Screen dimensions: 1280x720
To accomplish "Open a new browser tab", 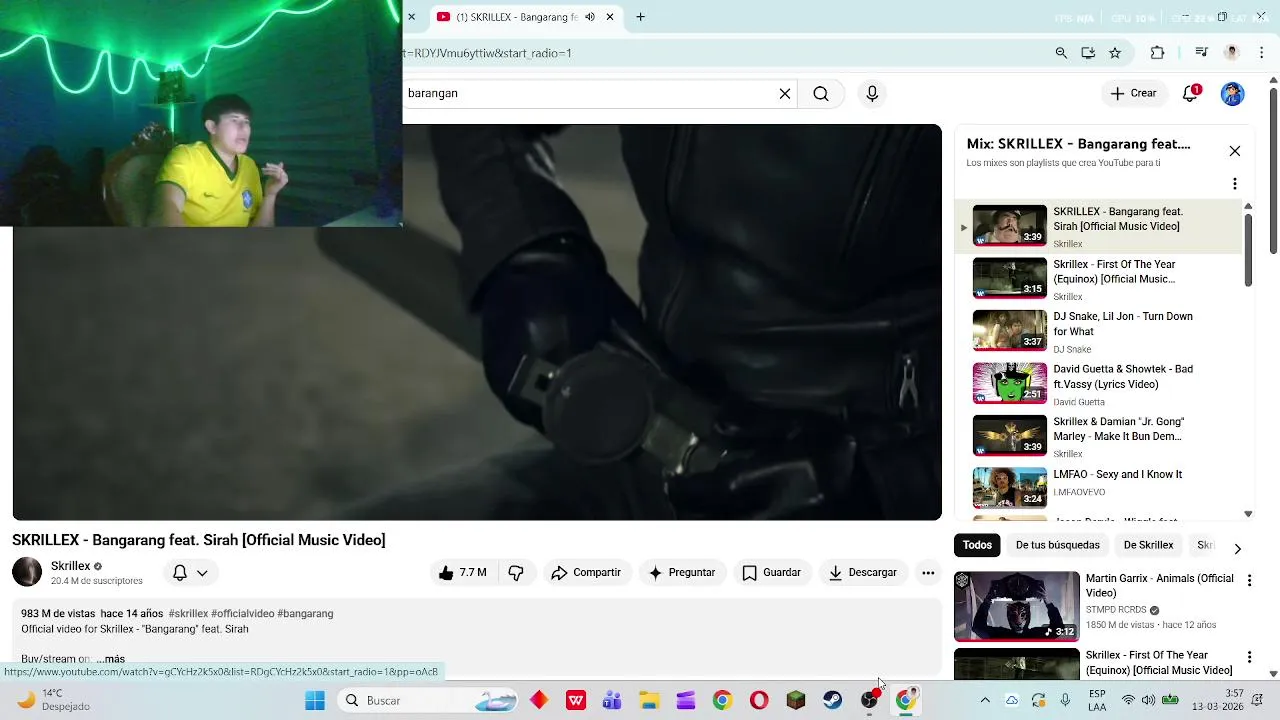I will click(x=640, y=17).
